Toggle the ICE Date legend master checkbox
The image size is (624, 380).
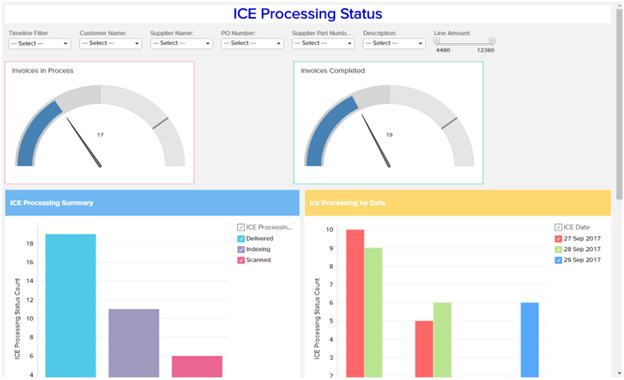coord(558,227)
